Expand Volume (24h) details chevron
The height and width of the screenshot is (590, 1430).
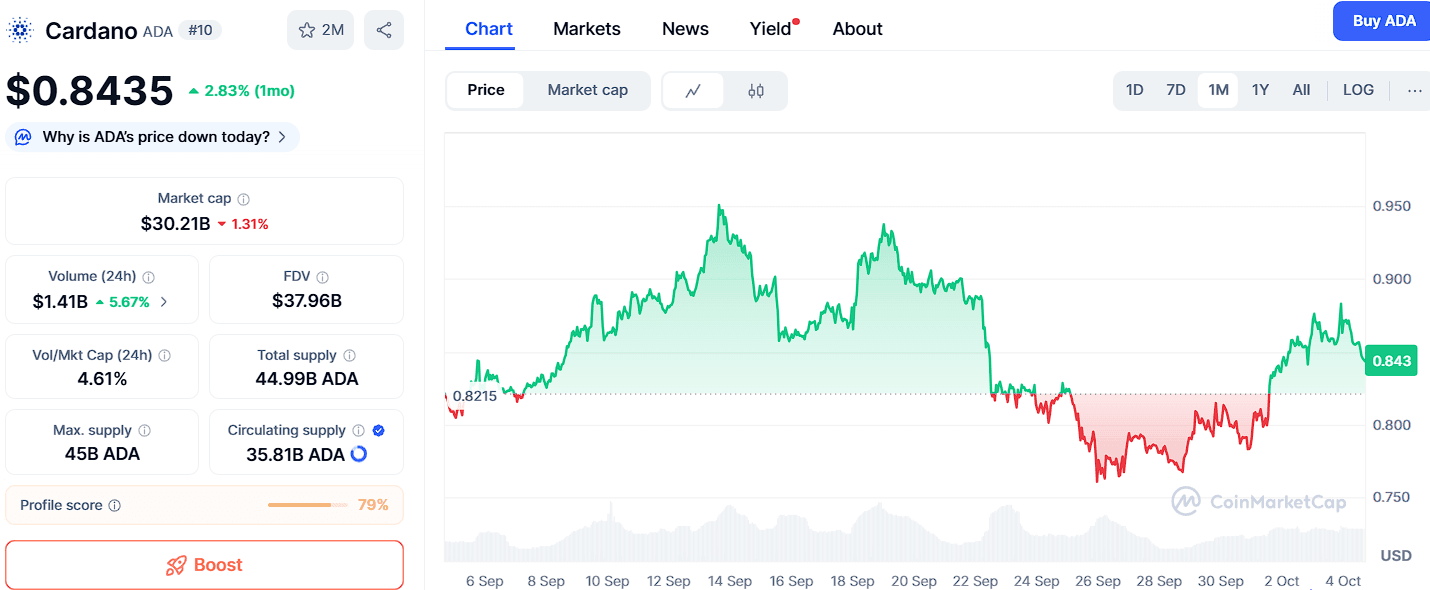click(x=164, y=302)
